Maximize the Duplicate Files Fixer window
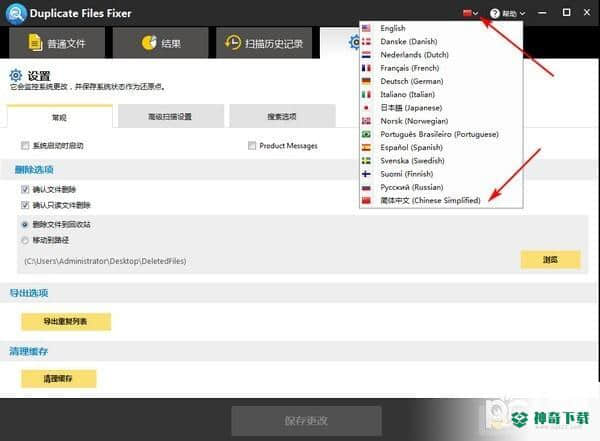The height and width of the screenshot is (441, 600). click(x=566, y=13)
